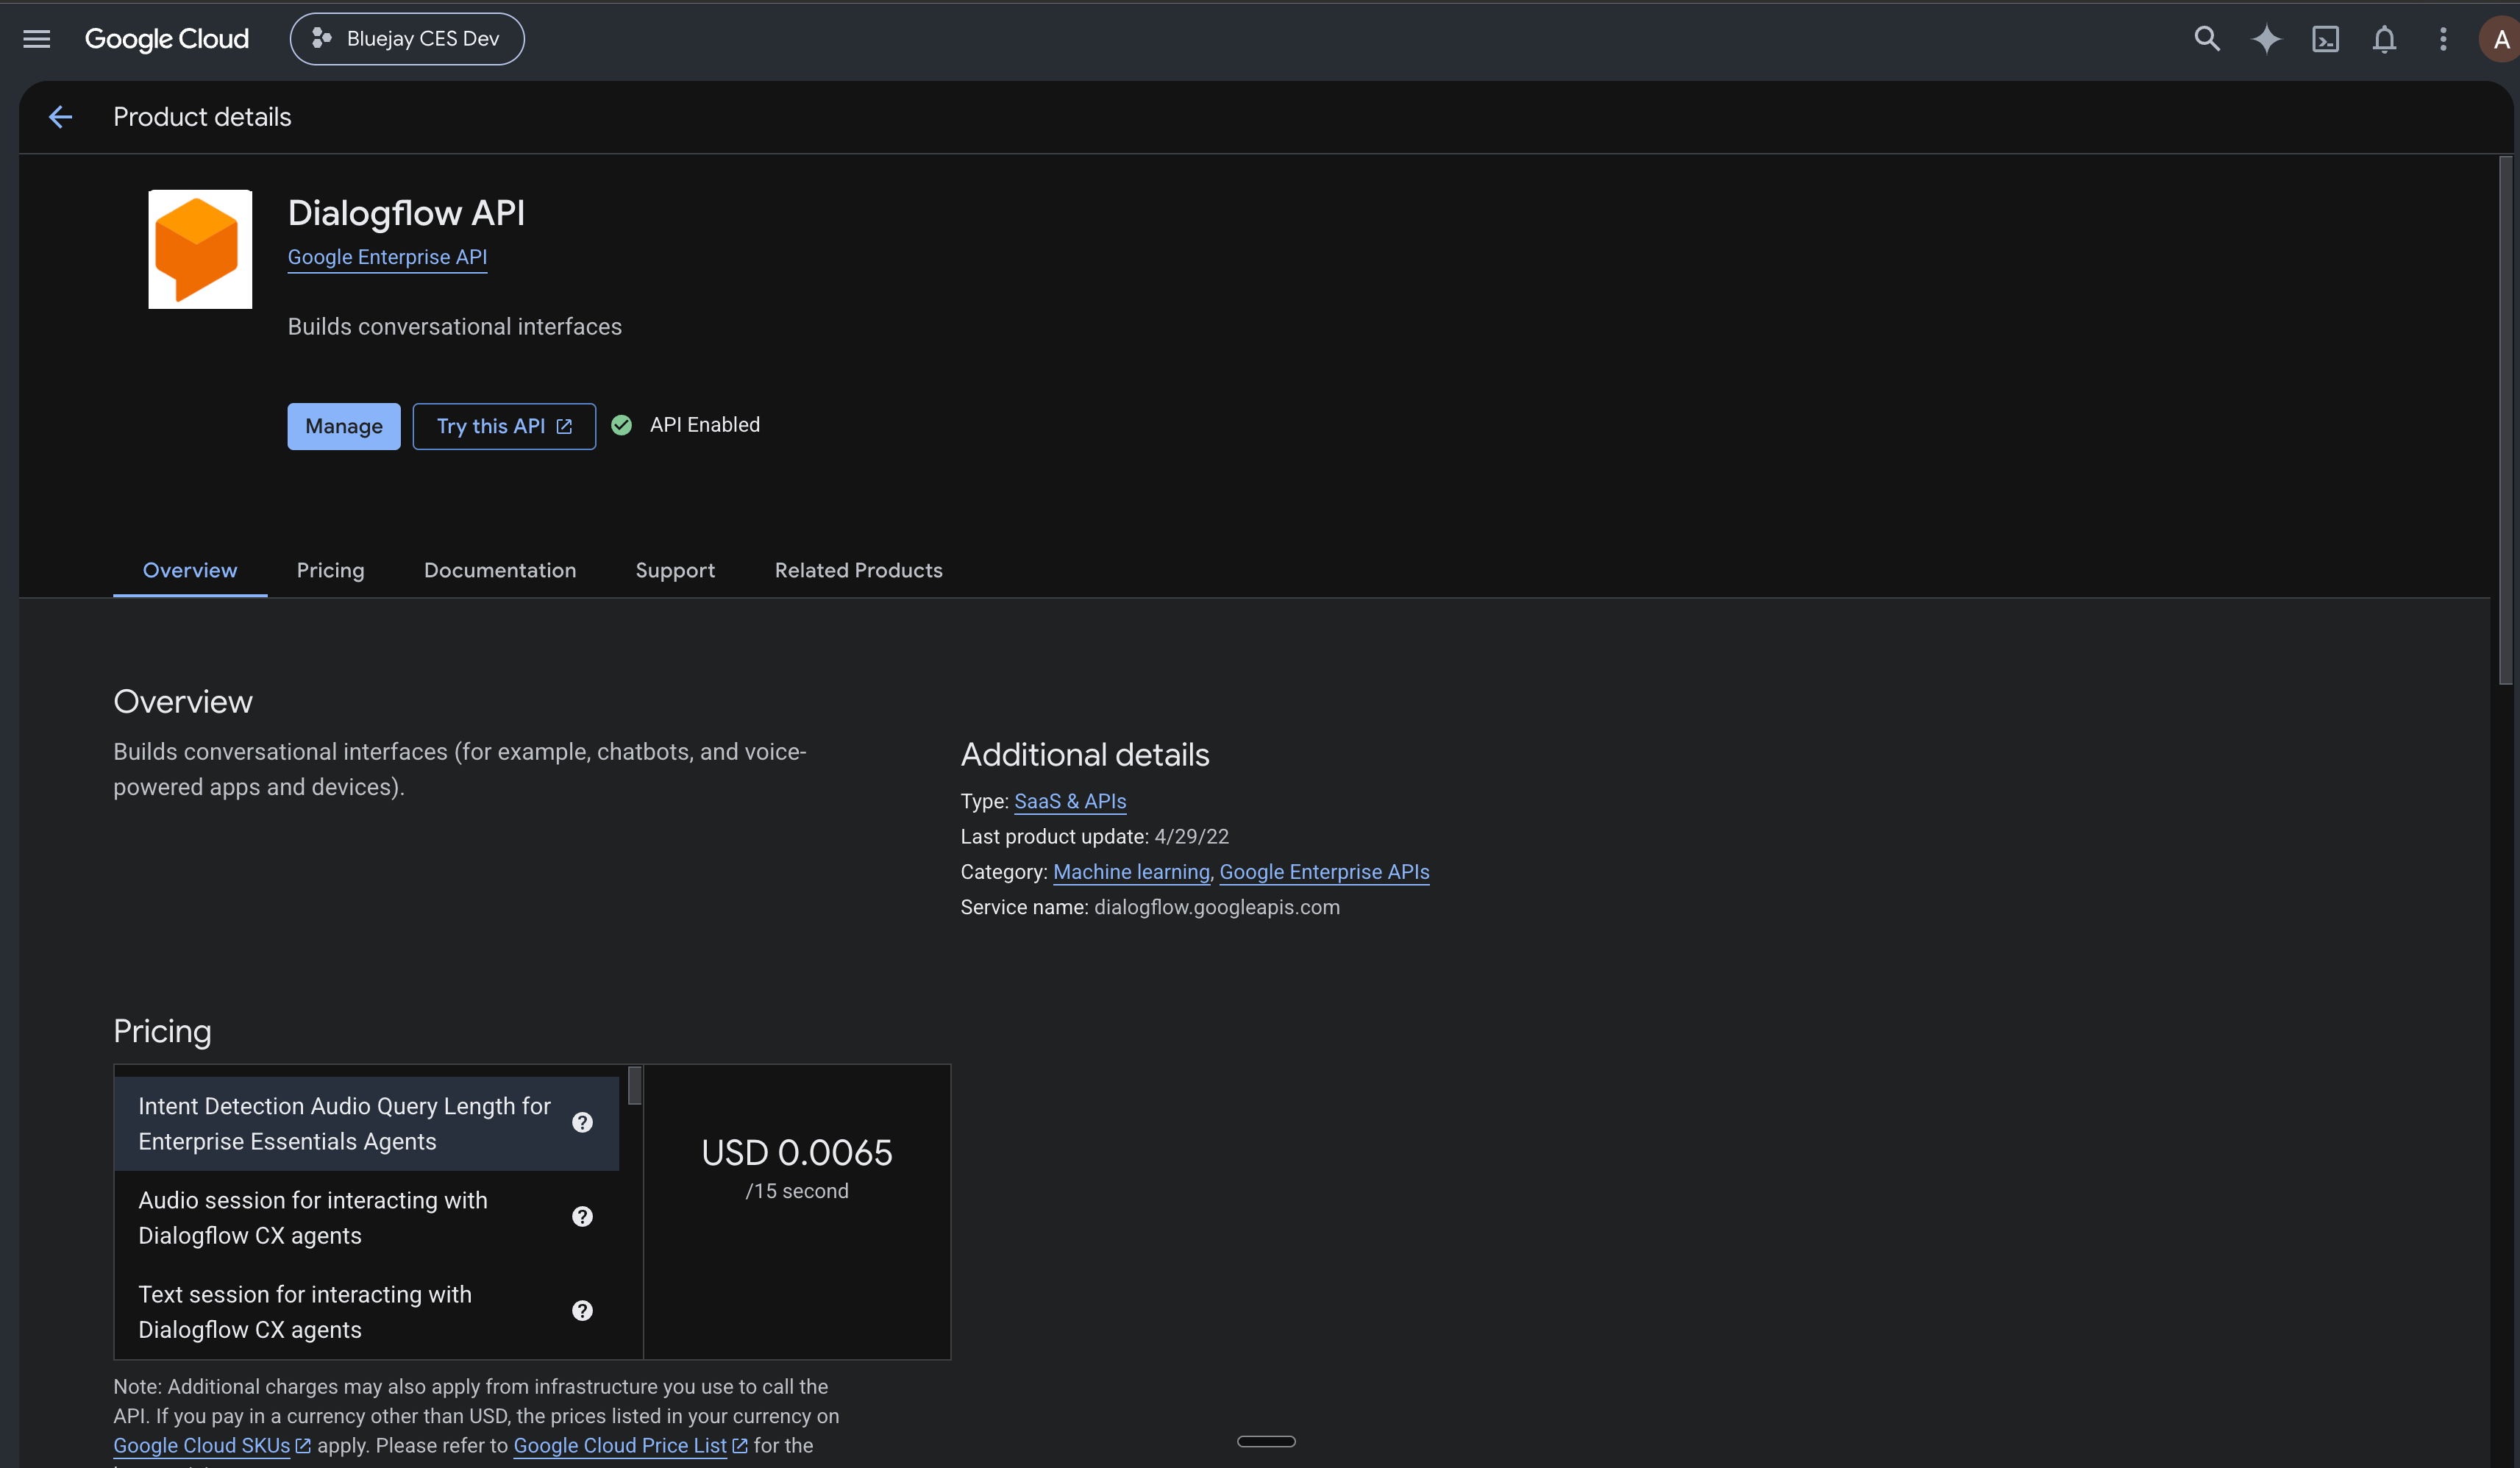Open the Bluejay CES Dev project picker
Screen dimensions: 2520x1468
(x=407, y=39)
